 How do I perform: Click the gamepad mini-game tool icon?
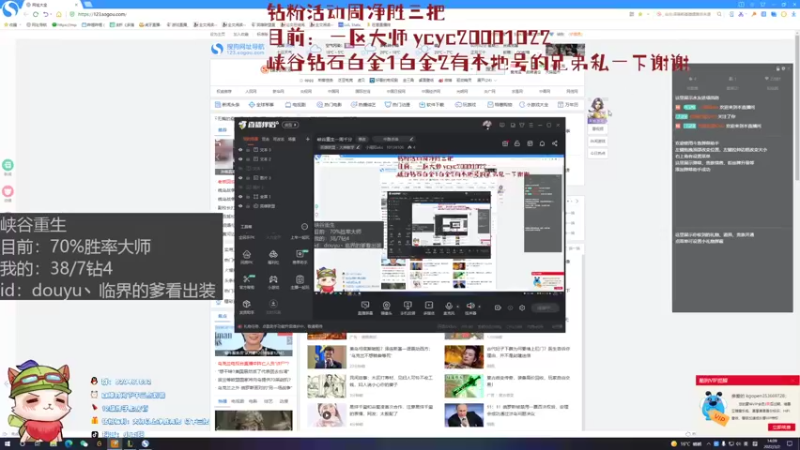[x=273, y=280]
